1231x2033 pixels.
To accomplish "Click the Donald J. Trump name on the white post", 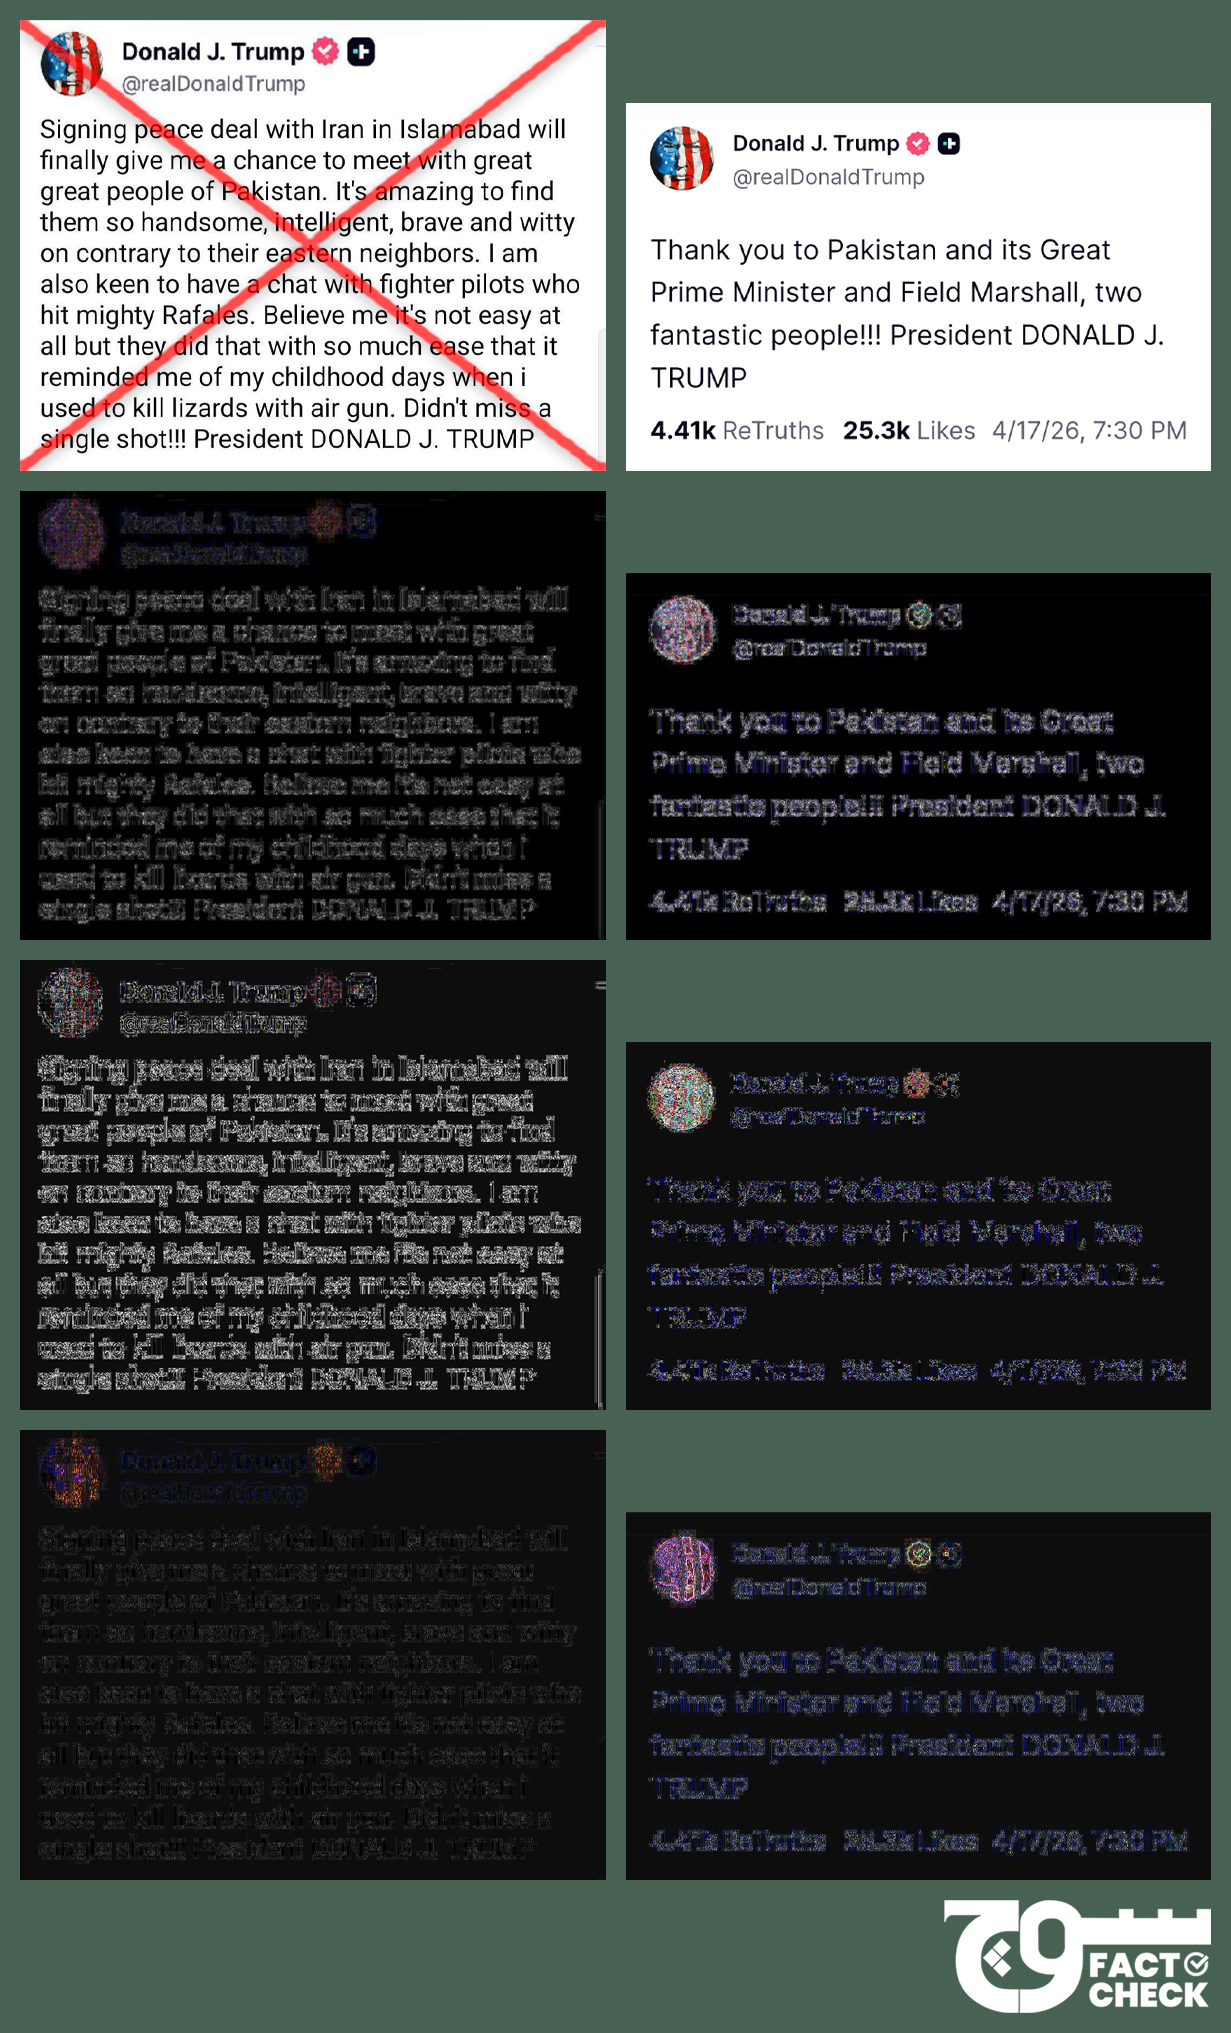I will coord(816,143).
